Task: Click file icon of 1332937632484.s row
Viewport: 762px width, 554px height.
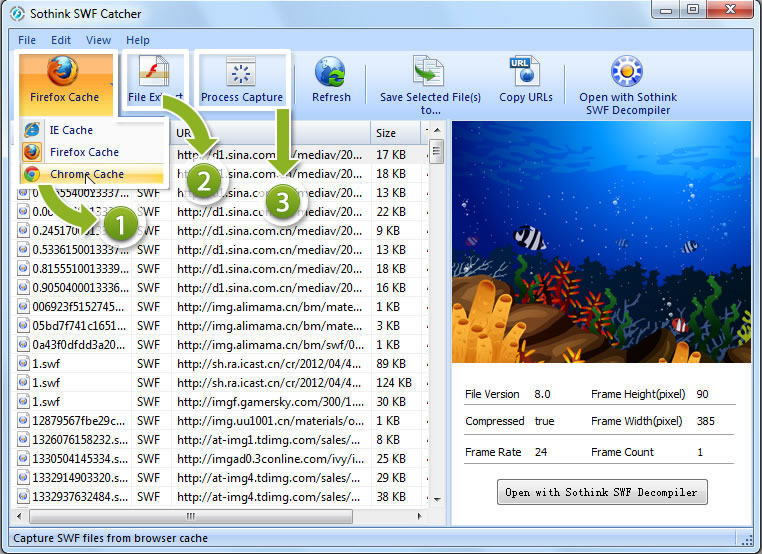Action: [23, 496]
